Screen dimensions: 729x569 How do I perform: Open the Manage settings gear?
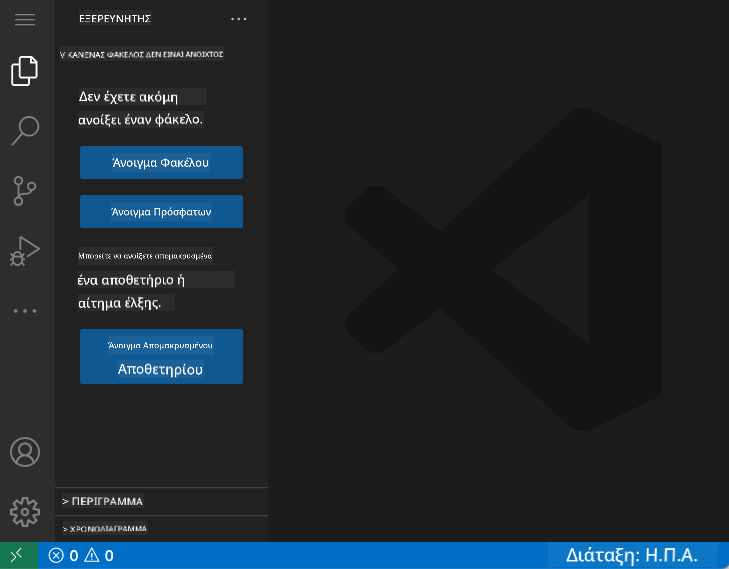[25, 511]
